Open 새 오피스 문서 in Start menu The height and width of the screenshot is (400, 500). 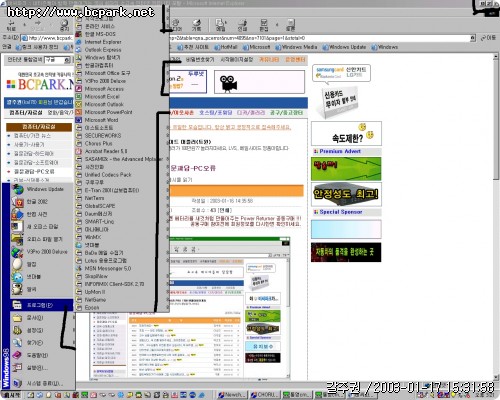43,227
